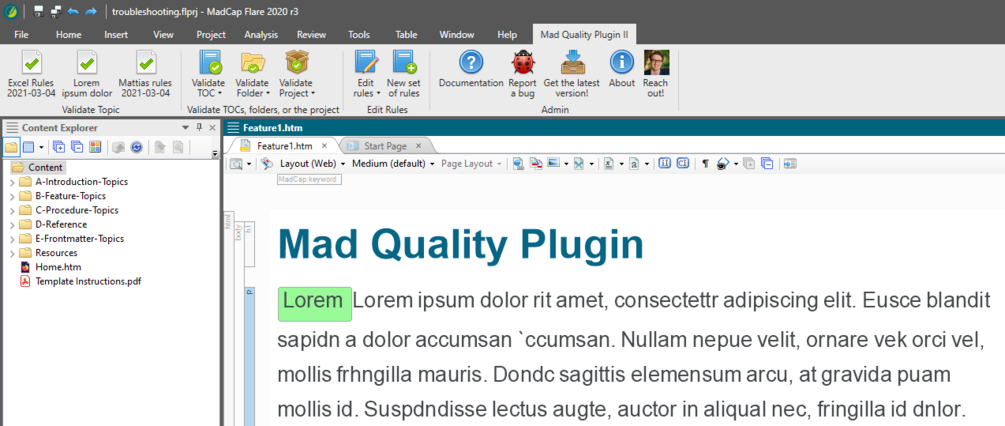
Task: Open the Help ribbon tab
Action: 507,35
